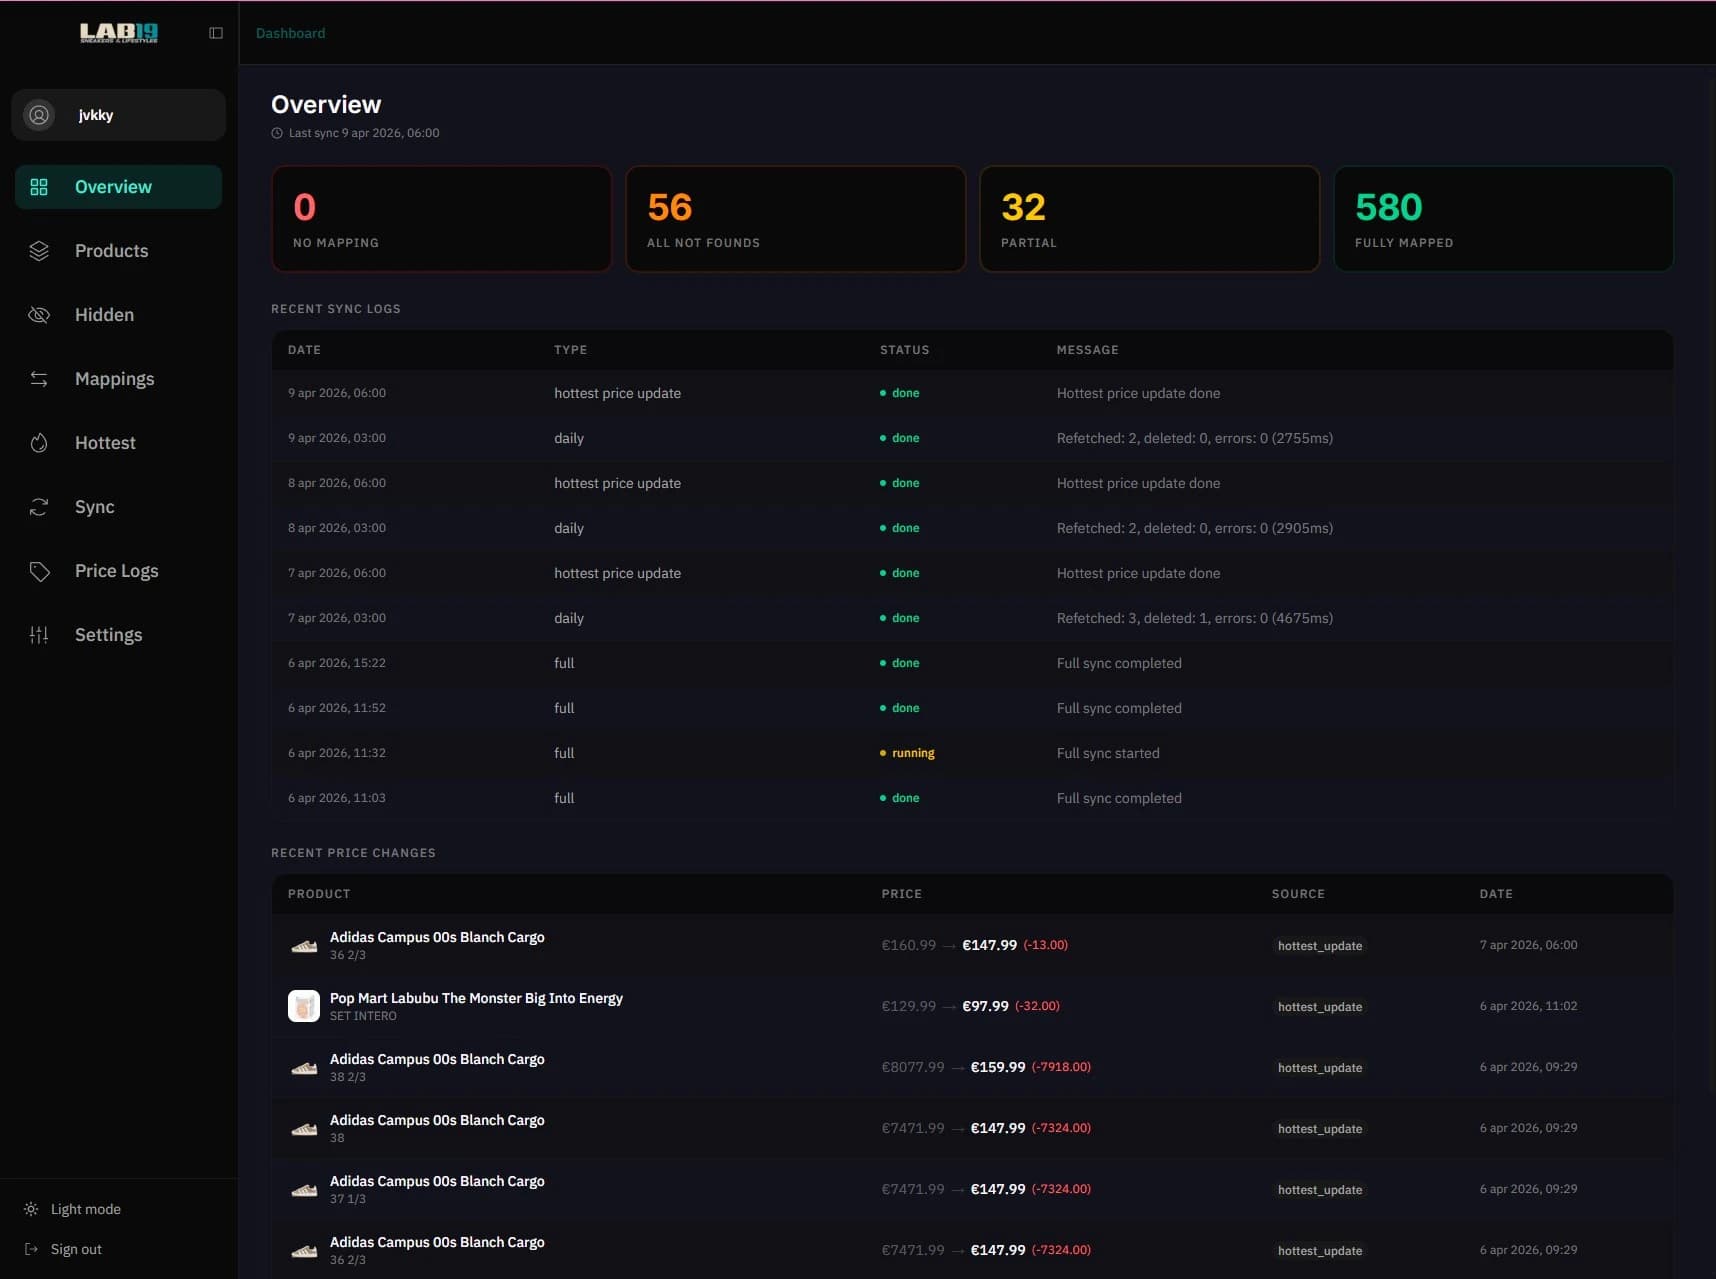Open the 580 Fully Mapped card
Image resolution: width=1716 pixels, height=1279 pixels.
(1503, 219)
